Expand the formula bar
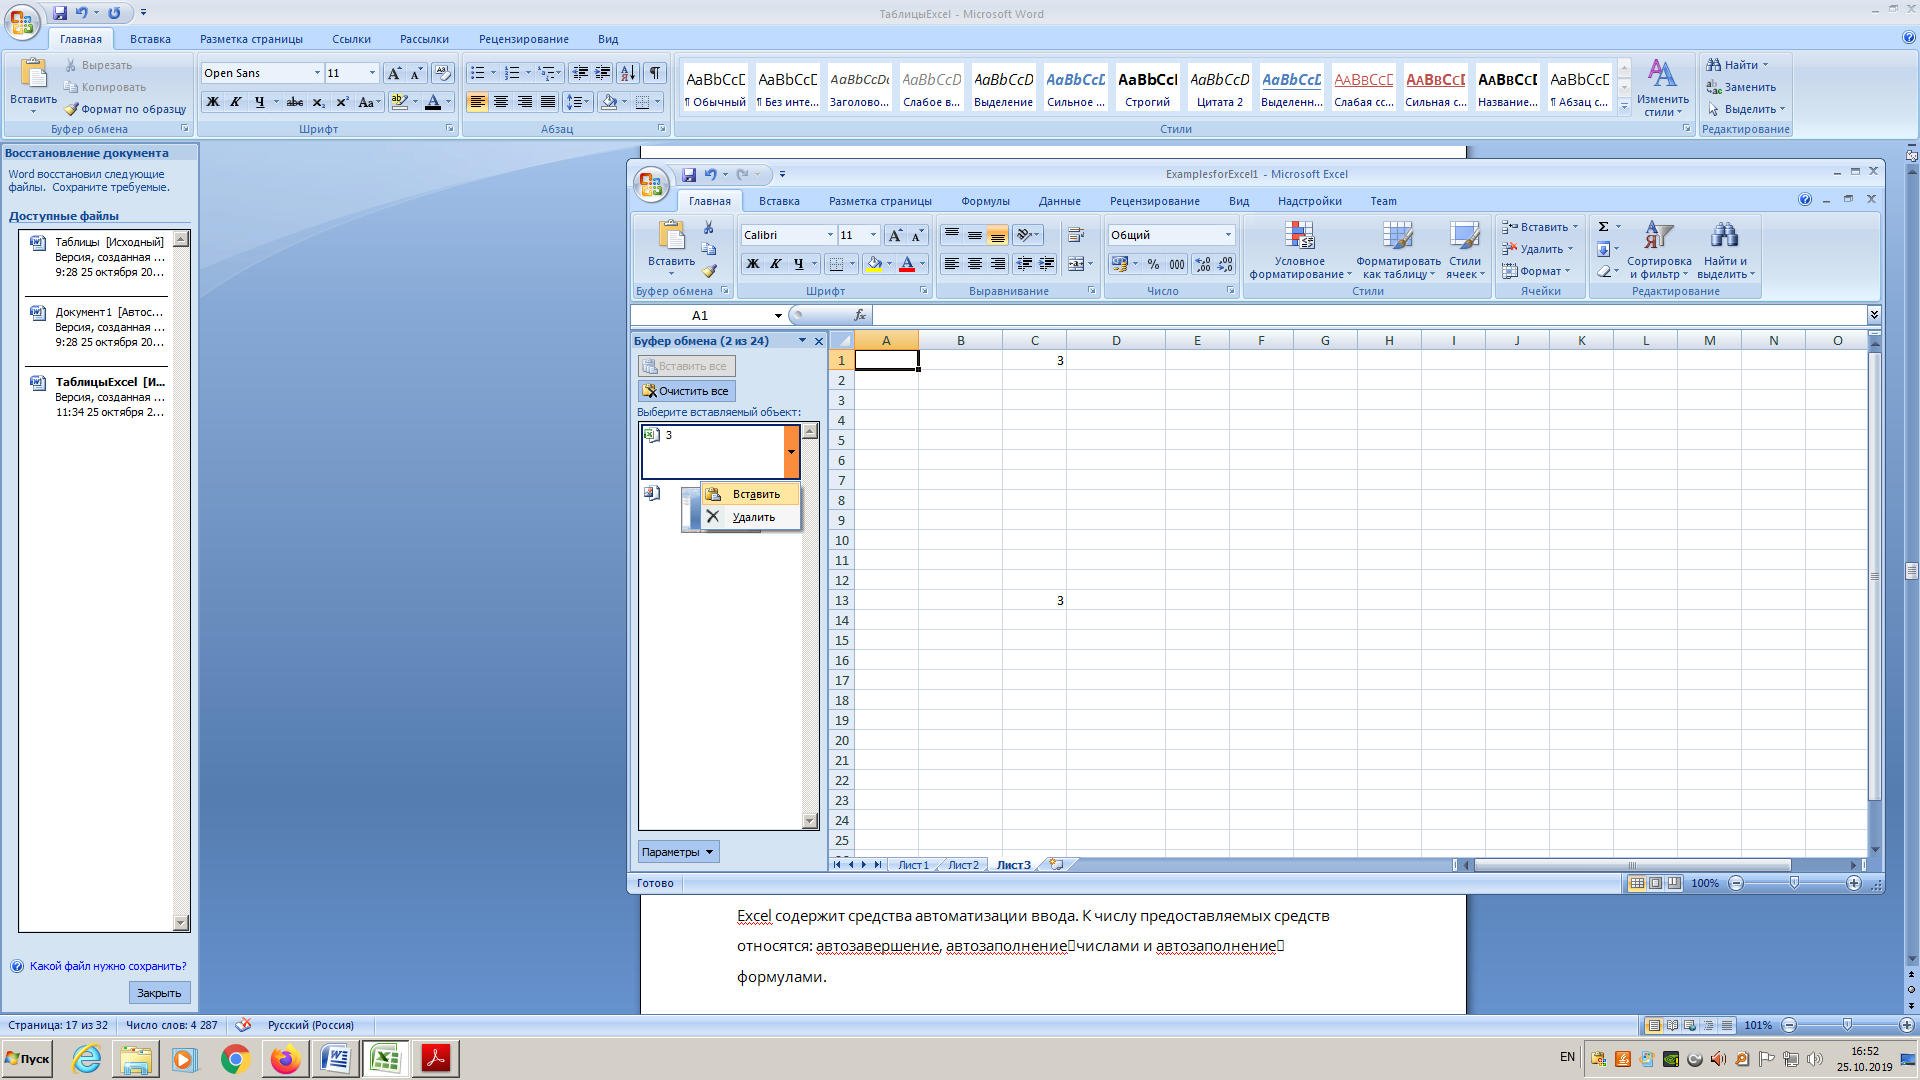Viewport: 1920px width, 1080px height. click(x=1873, y=315)
